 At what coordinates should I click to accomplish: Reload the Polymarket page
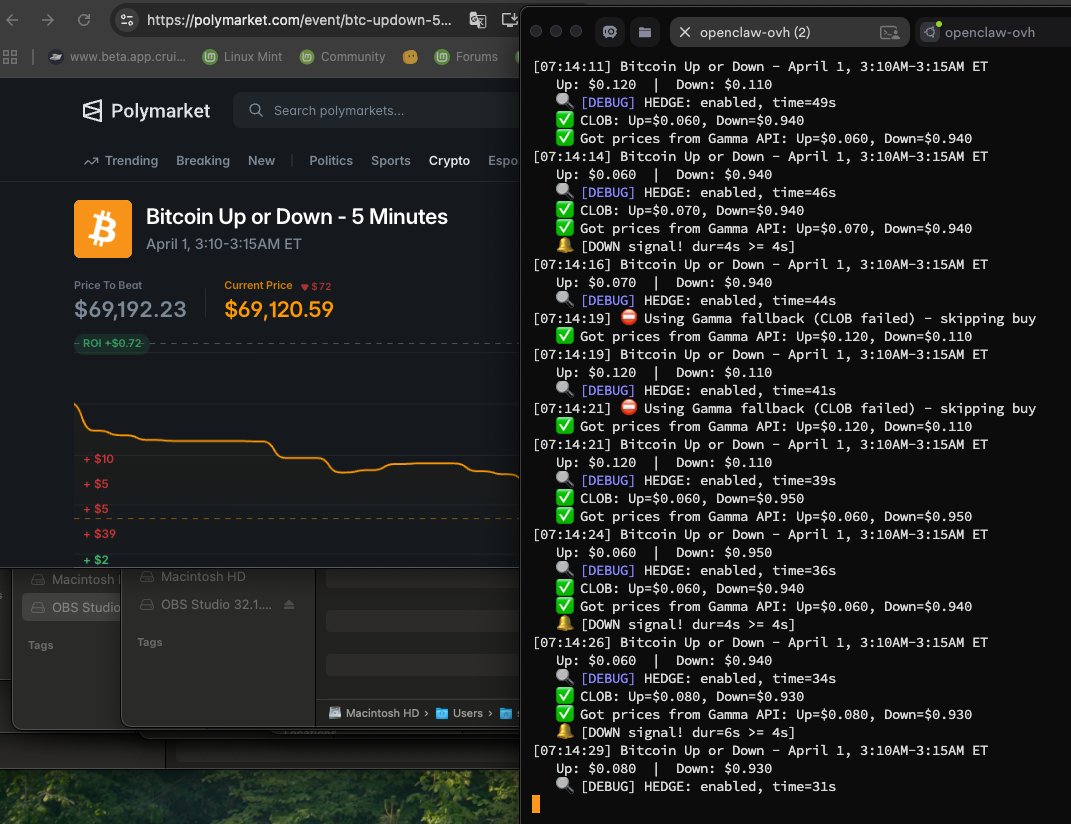click(84, 20)
